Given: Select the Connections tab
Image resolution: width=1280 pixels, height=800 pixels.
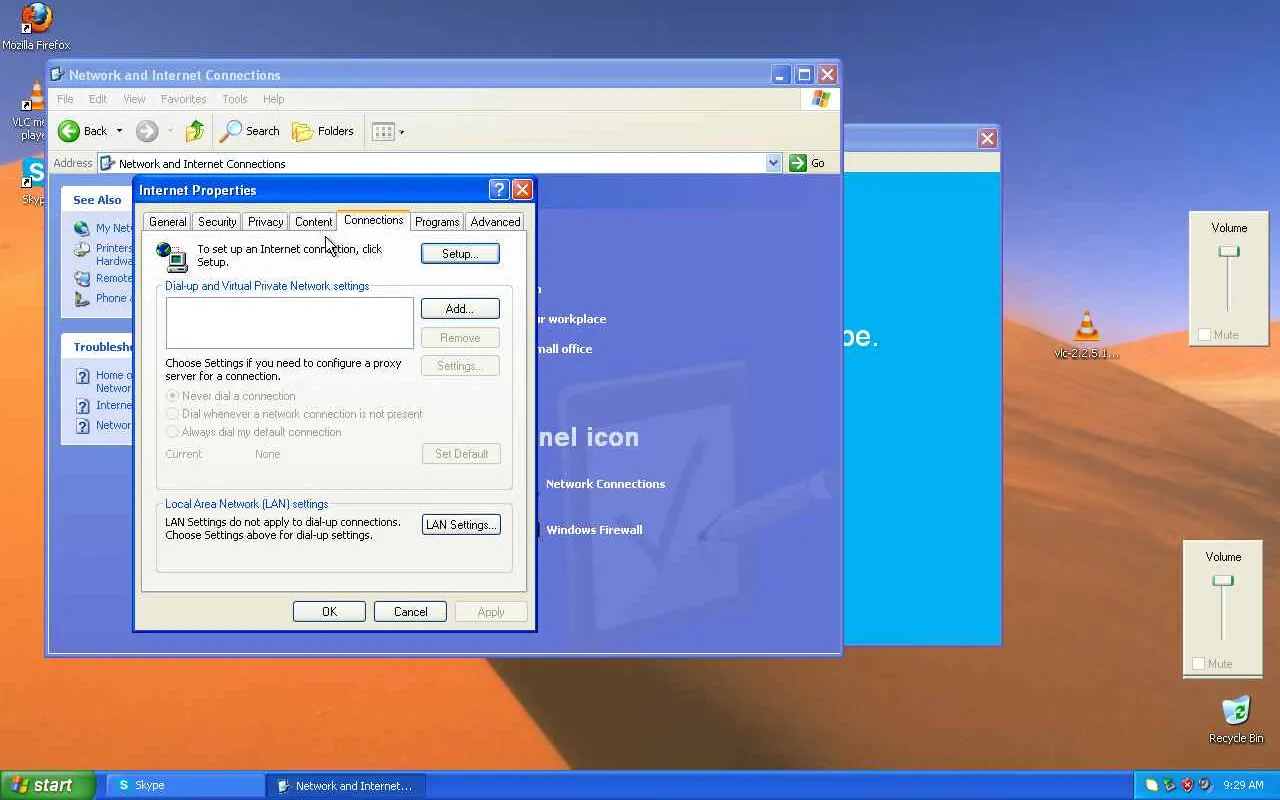Looking at the screenshot, I should click(373, 220).
